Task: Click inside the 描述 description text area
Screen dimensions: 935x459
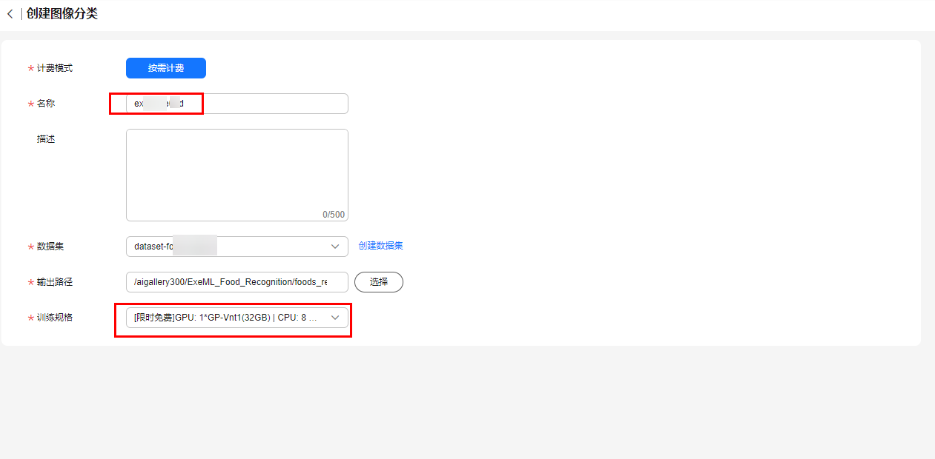Action: click(x=237, y=170)
